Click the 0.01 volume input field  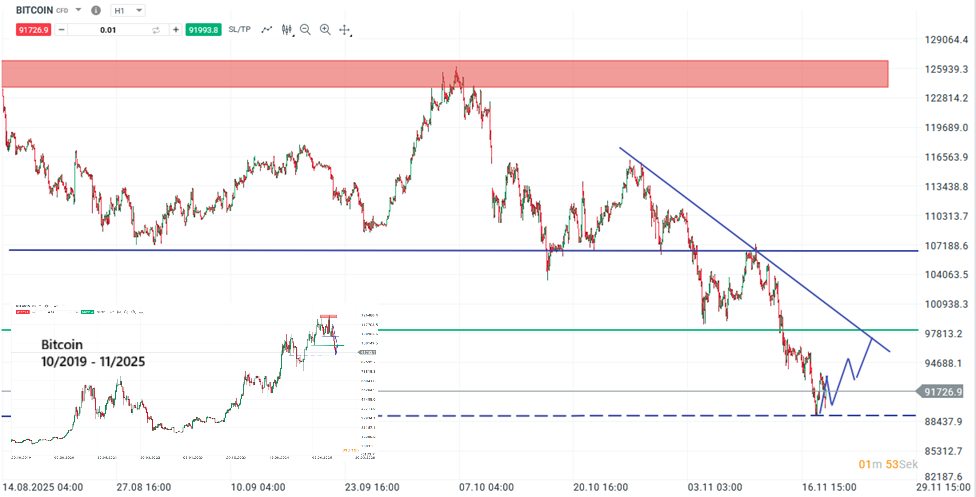[108, 29]
